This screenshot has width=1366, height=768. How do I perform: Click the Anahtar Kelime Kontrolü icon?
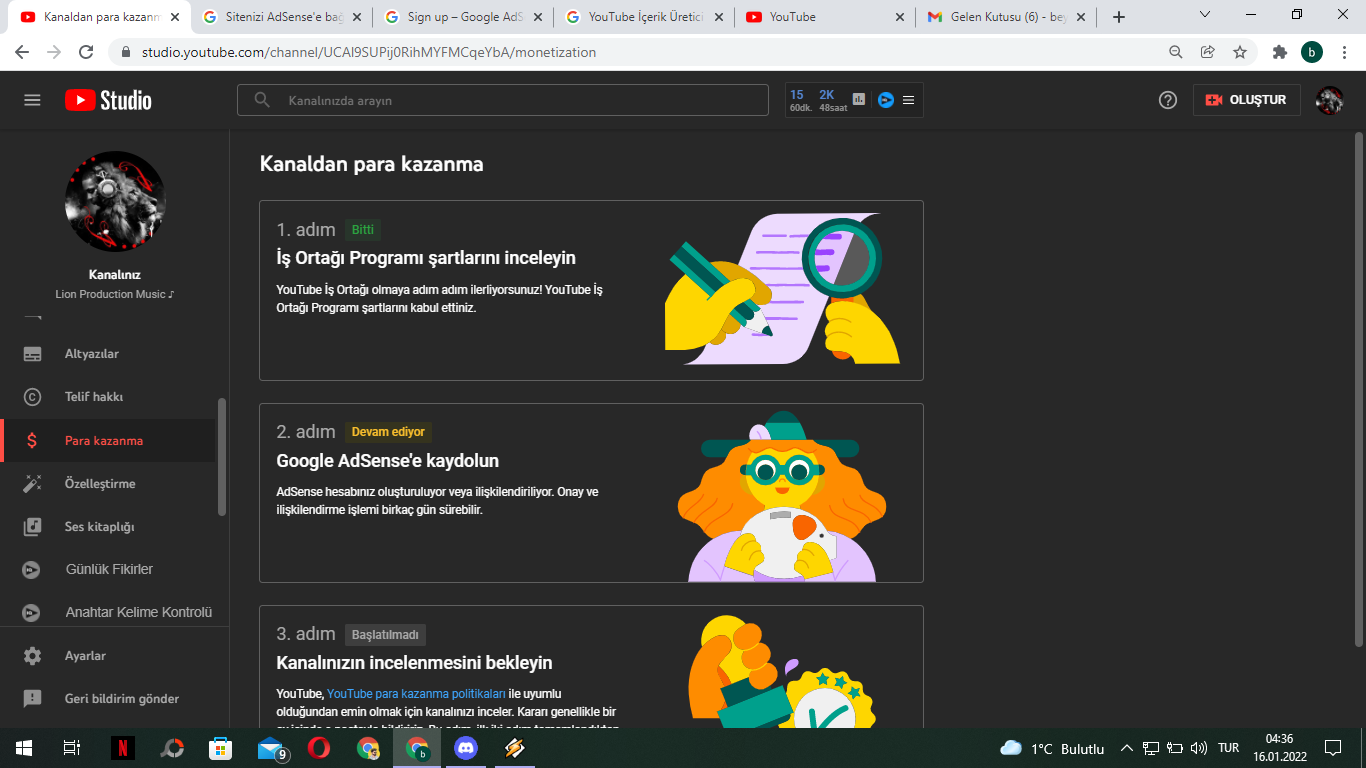tap(33, 613)
